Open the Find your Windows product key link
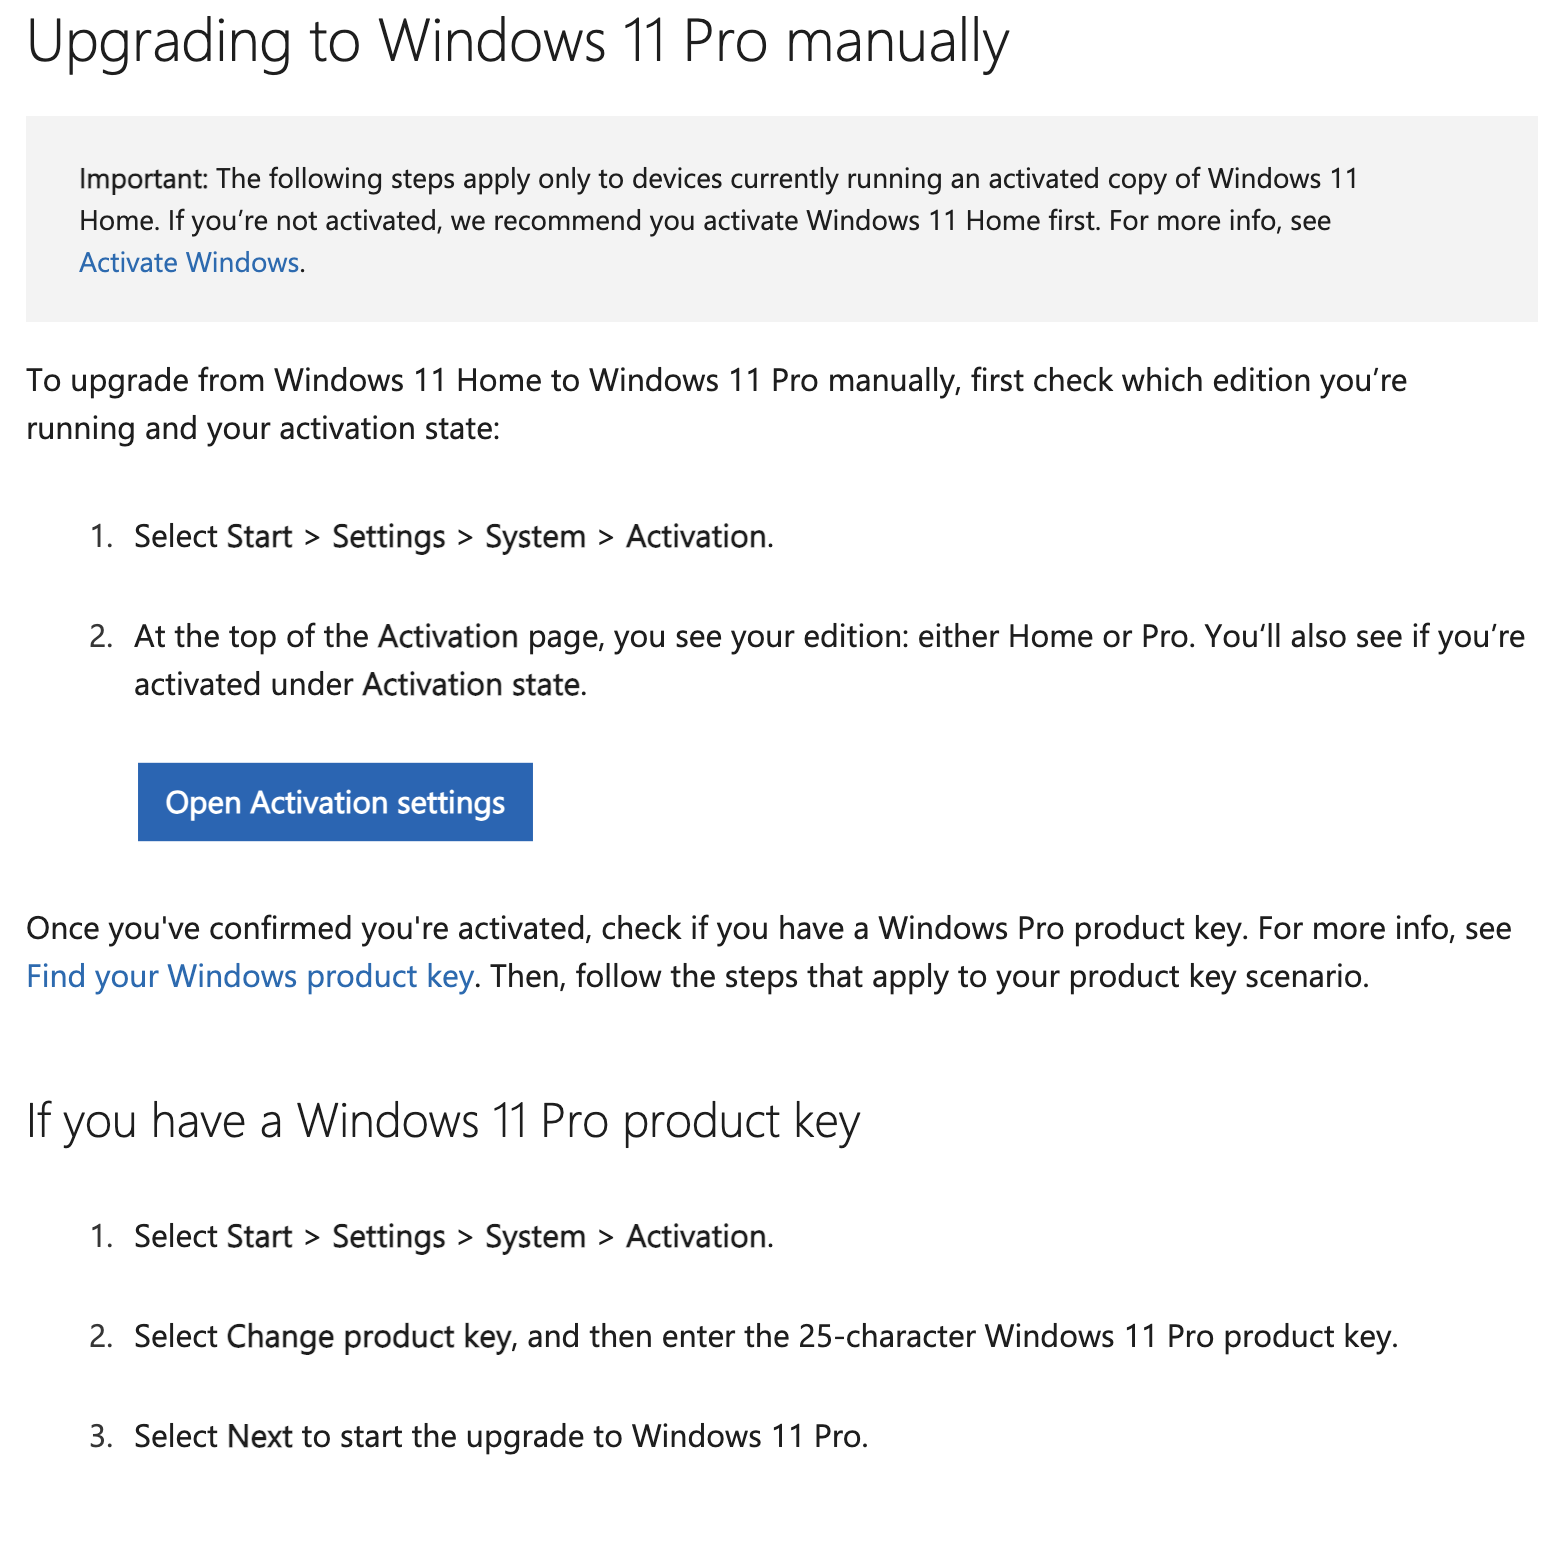Screen dimensions: 1562x1542 (250, 976)
